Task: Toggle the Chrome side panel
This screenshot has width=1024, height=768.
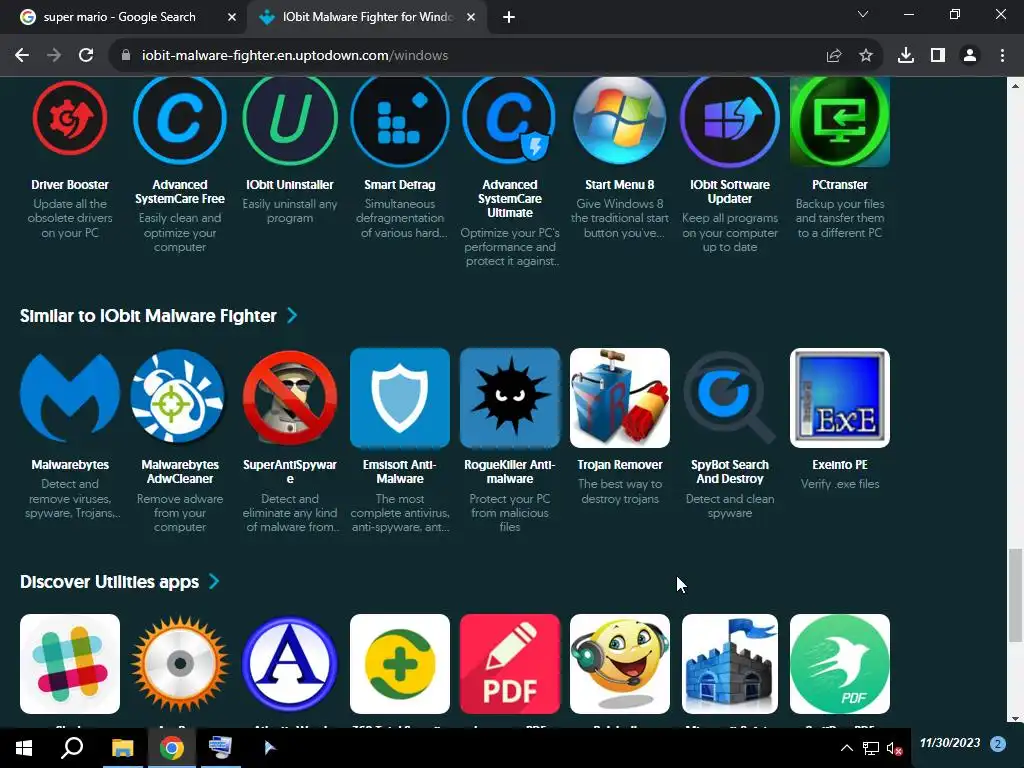Action: (x=938, y=56)
